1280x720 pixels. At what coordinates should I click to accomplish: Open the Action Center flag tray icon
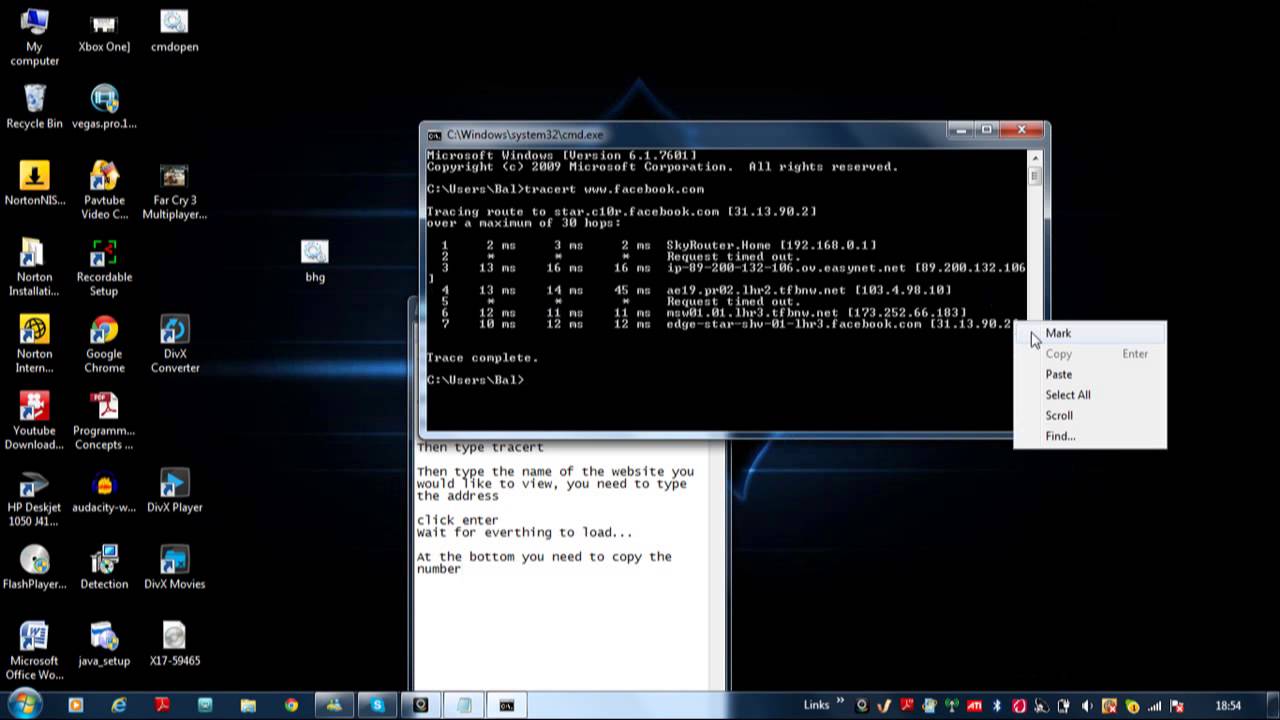click(1177, 706)
